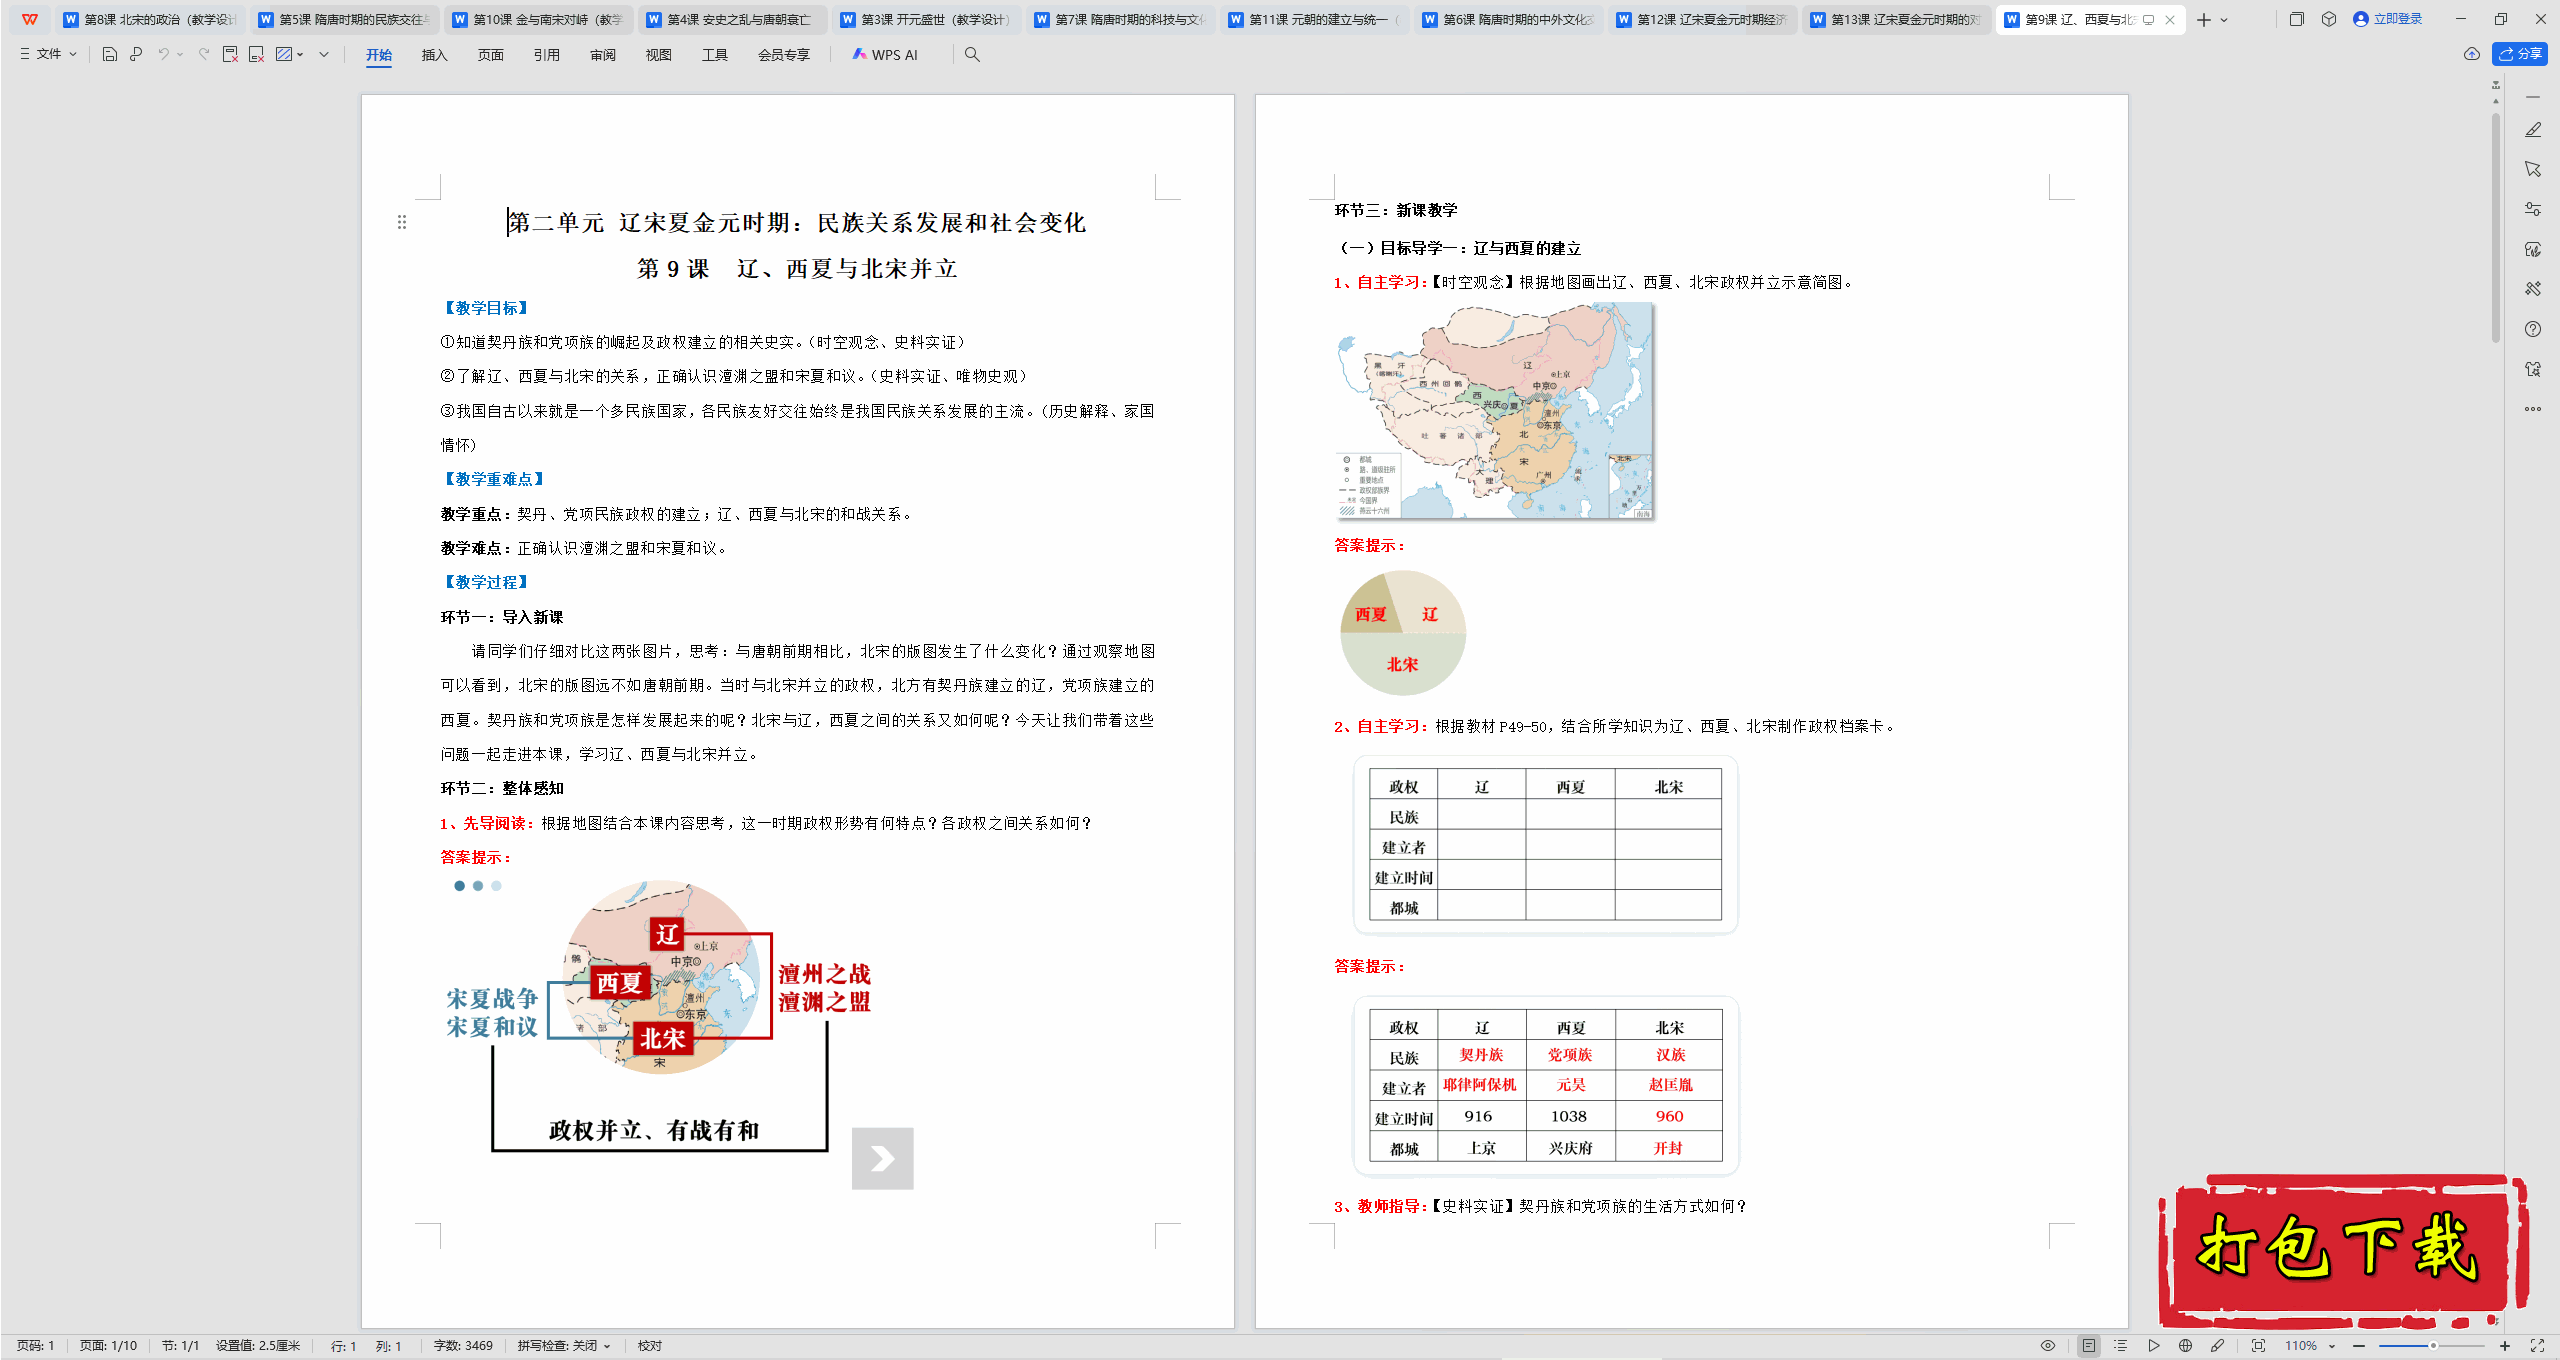Expand the blue format icon dropdown arrow
2560x1360 pixels.
point(300,55)
